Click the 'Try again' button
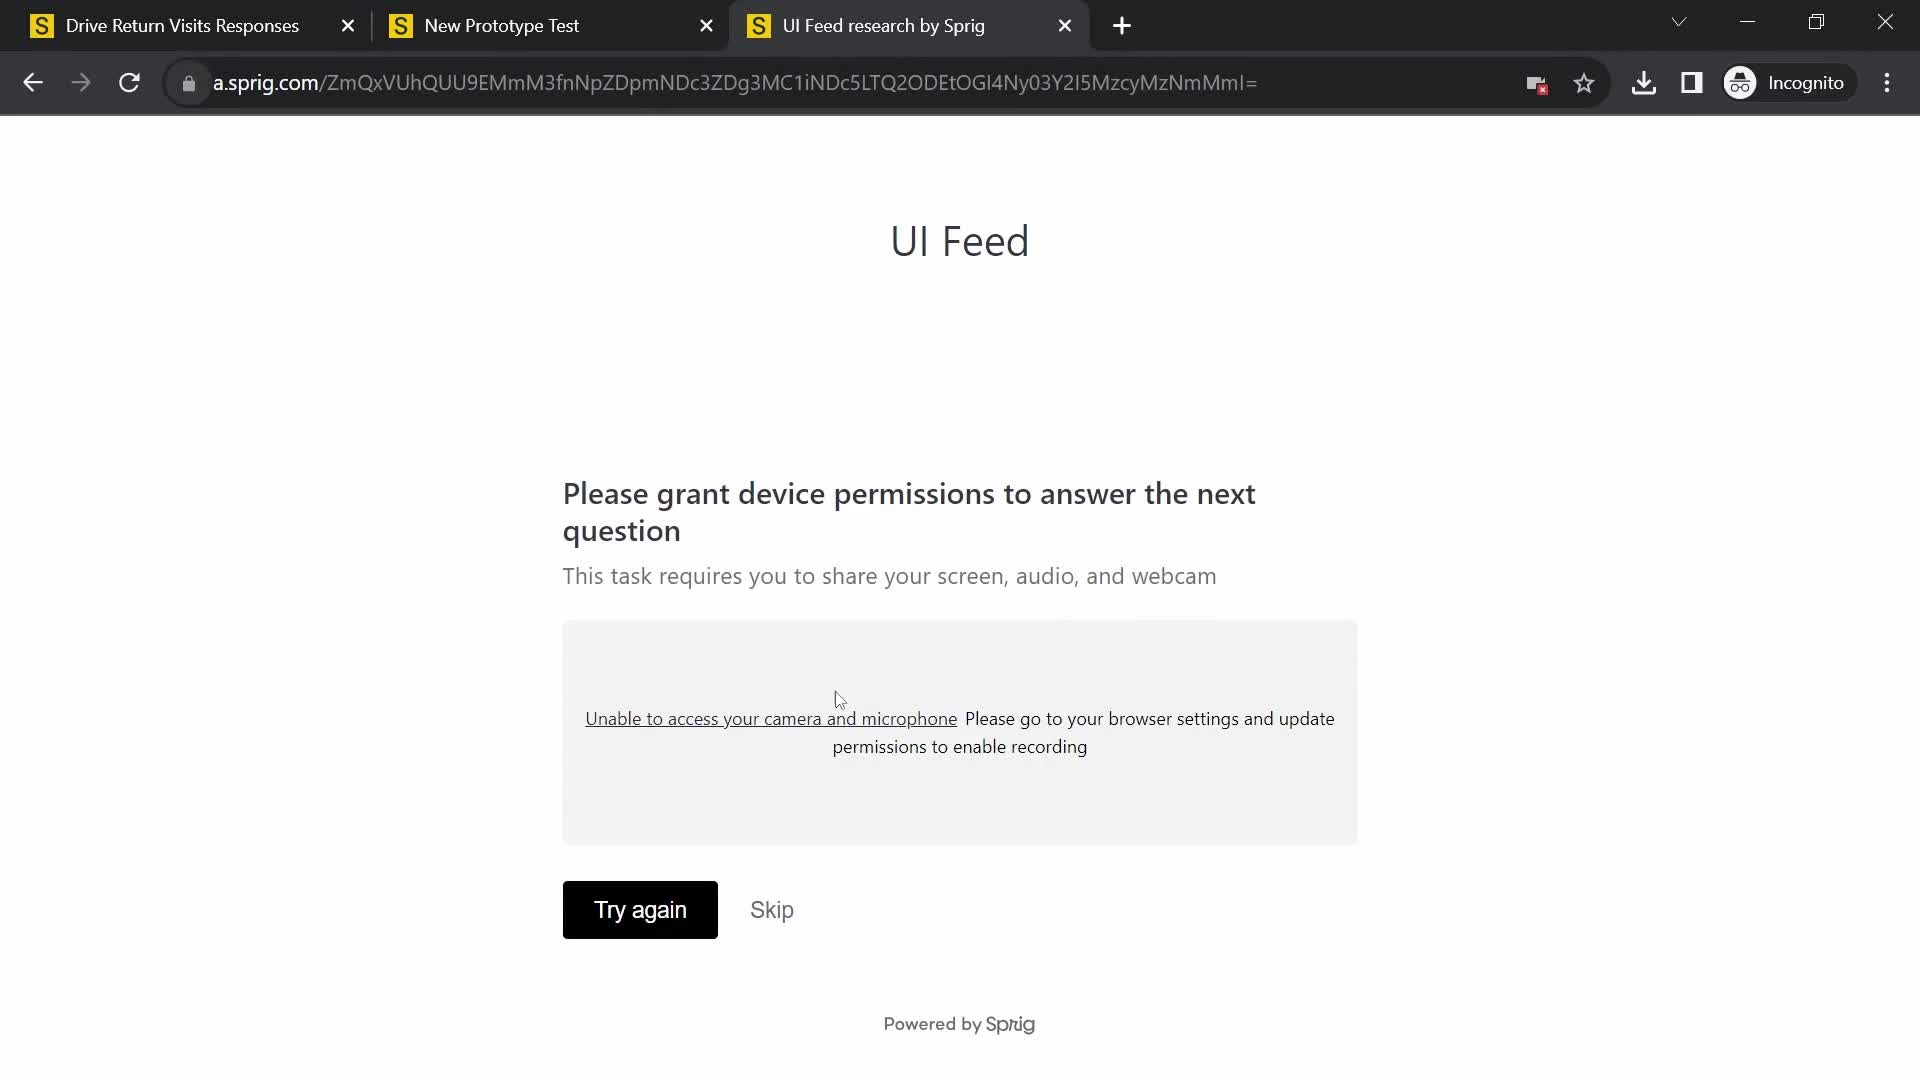1920x1080 pixels. (640, 910)
